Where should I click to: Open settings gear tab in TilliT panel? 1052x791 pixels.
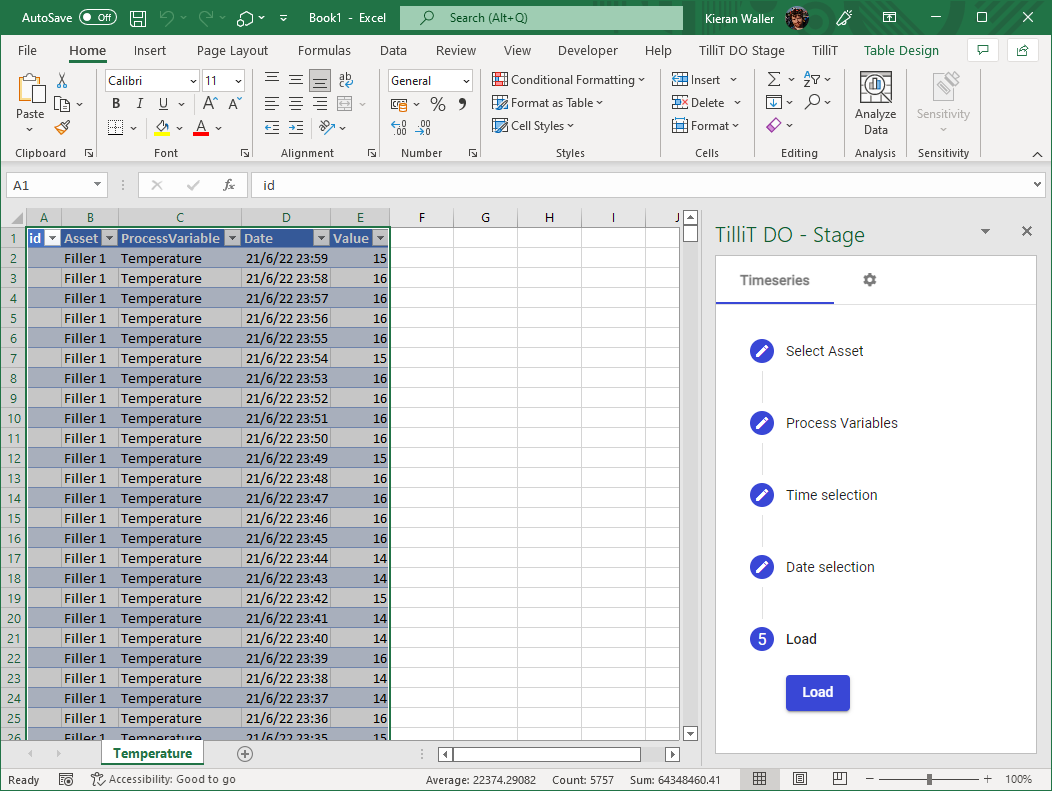tap(869, 280)
